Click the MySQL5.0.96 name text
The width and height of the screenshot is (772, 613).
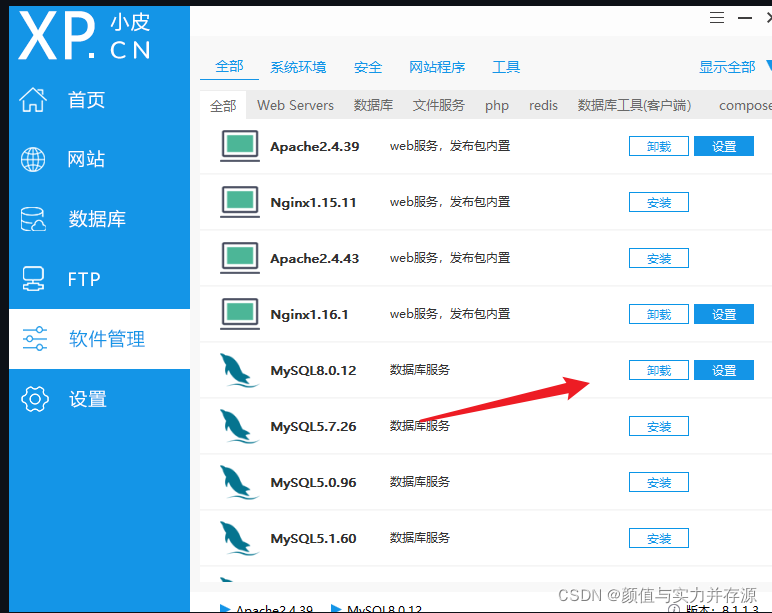[313, 483]
